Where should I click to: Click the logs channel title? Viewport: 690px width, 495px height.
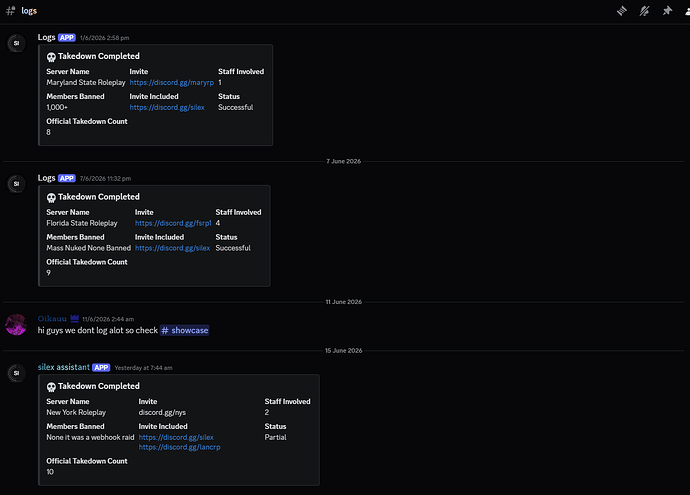click(29, 11)
